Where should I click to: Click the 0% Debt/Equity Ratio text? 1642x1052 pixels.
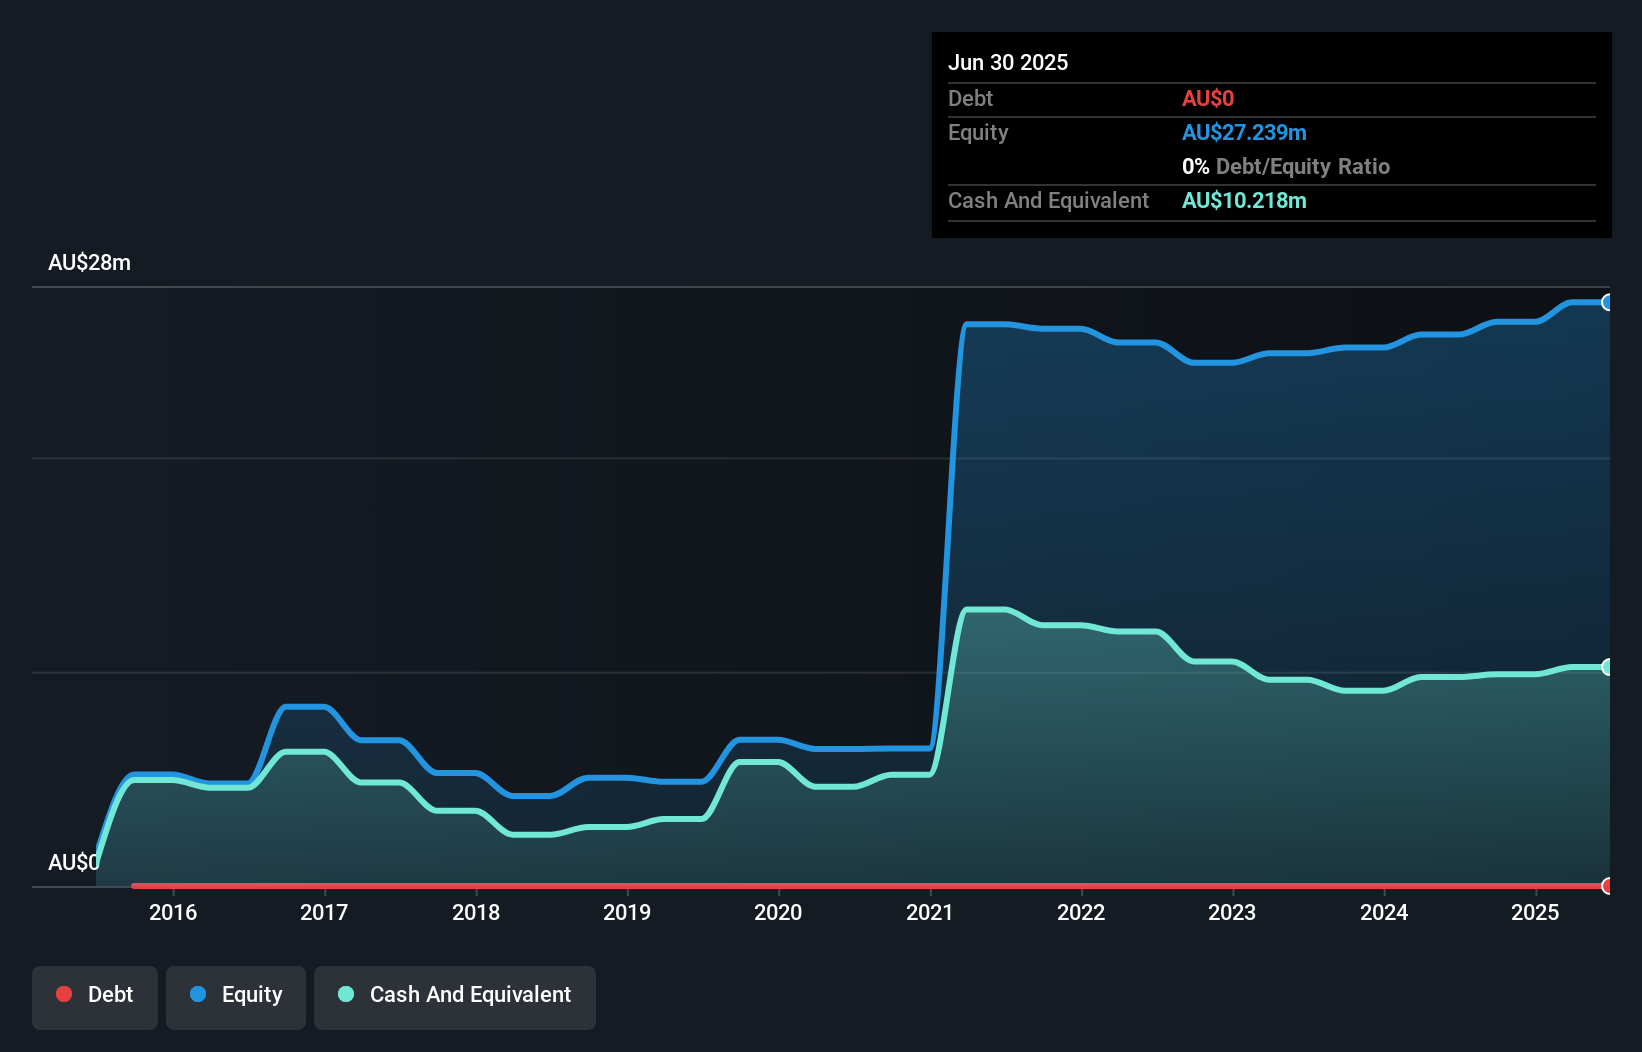[x=1286, y=166]
